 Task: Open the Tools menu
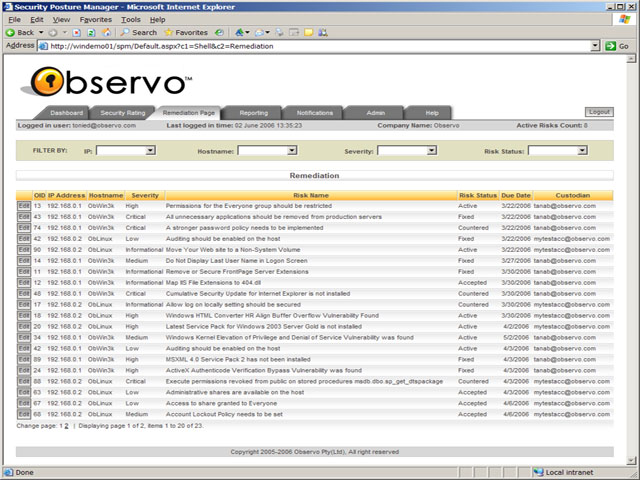(x=131, y=20)
